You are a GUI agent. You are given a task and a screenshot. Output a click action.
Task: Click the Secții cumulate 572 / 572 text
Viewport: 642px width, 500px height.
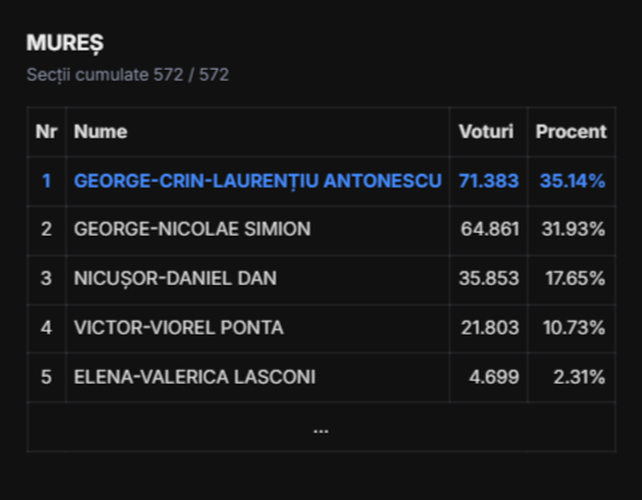(128, 75)
